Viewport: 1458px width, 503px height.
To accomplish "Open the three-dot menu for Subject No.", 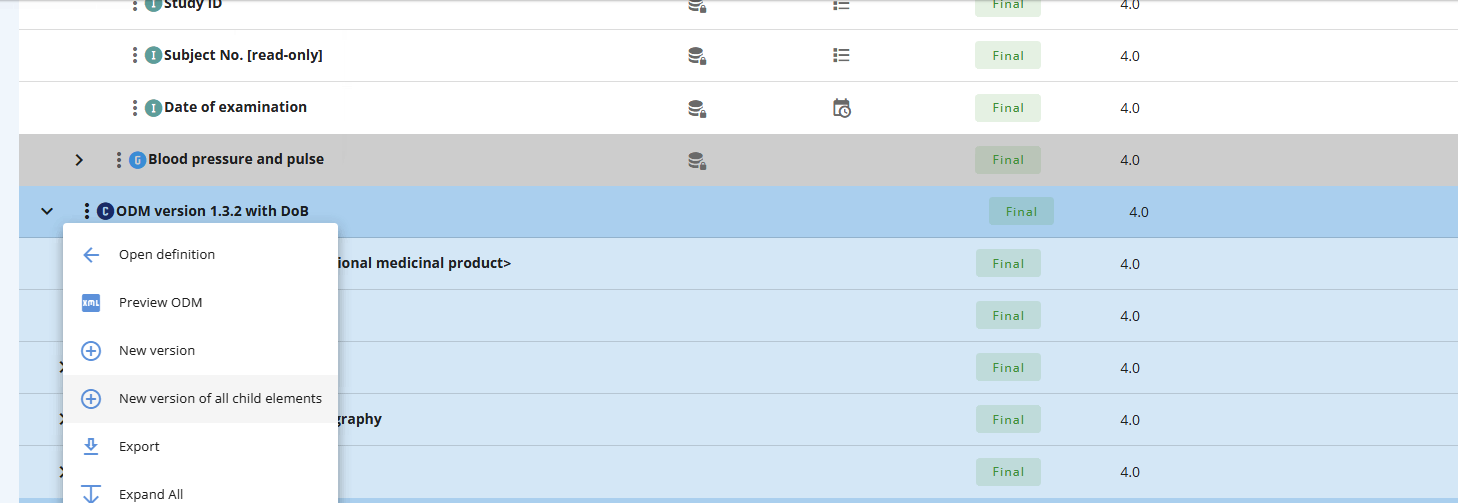I will (135, 55).
